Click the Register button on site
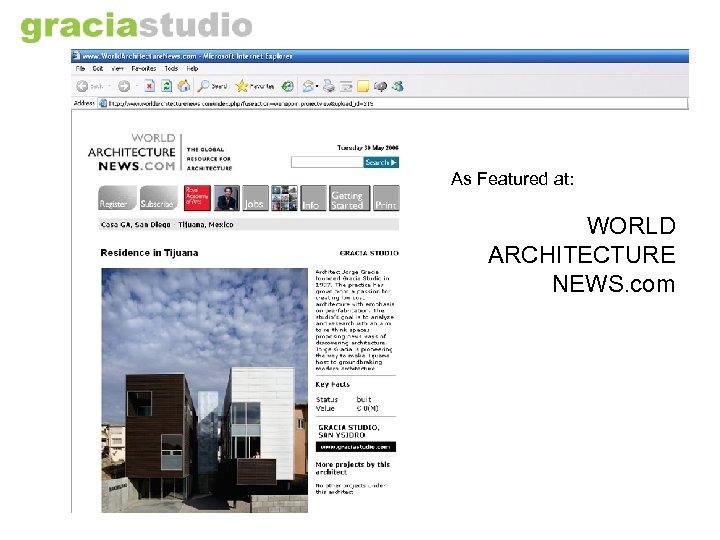720x540 pixels. [117, 198]
